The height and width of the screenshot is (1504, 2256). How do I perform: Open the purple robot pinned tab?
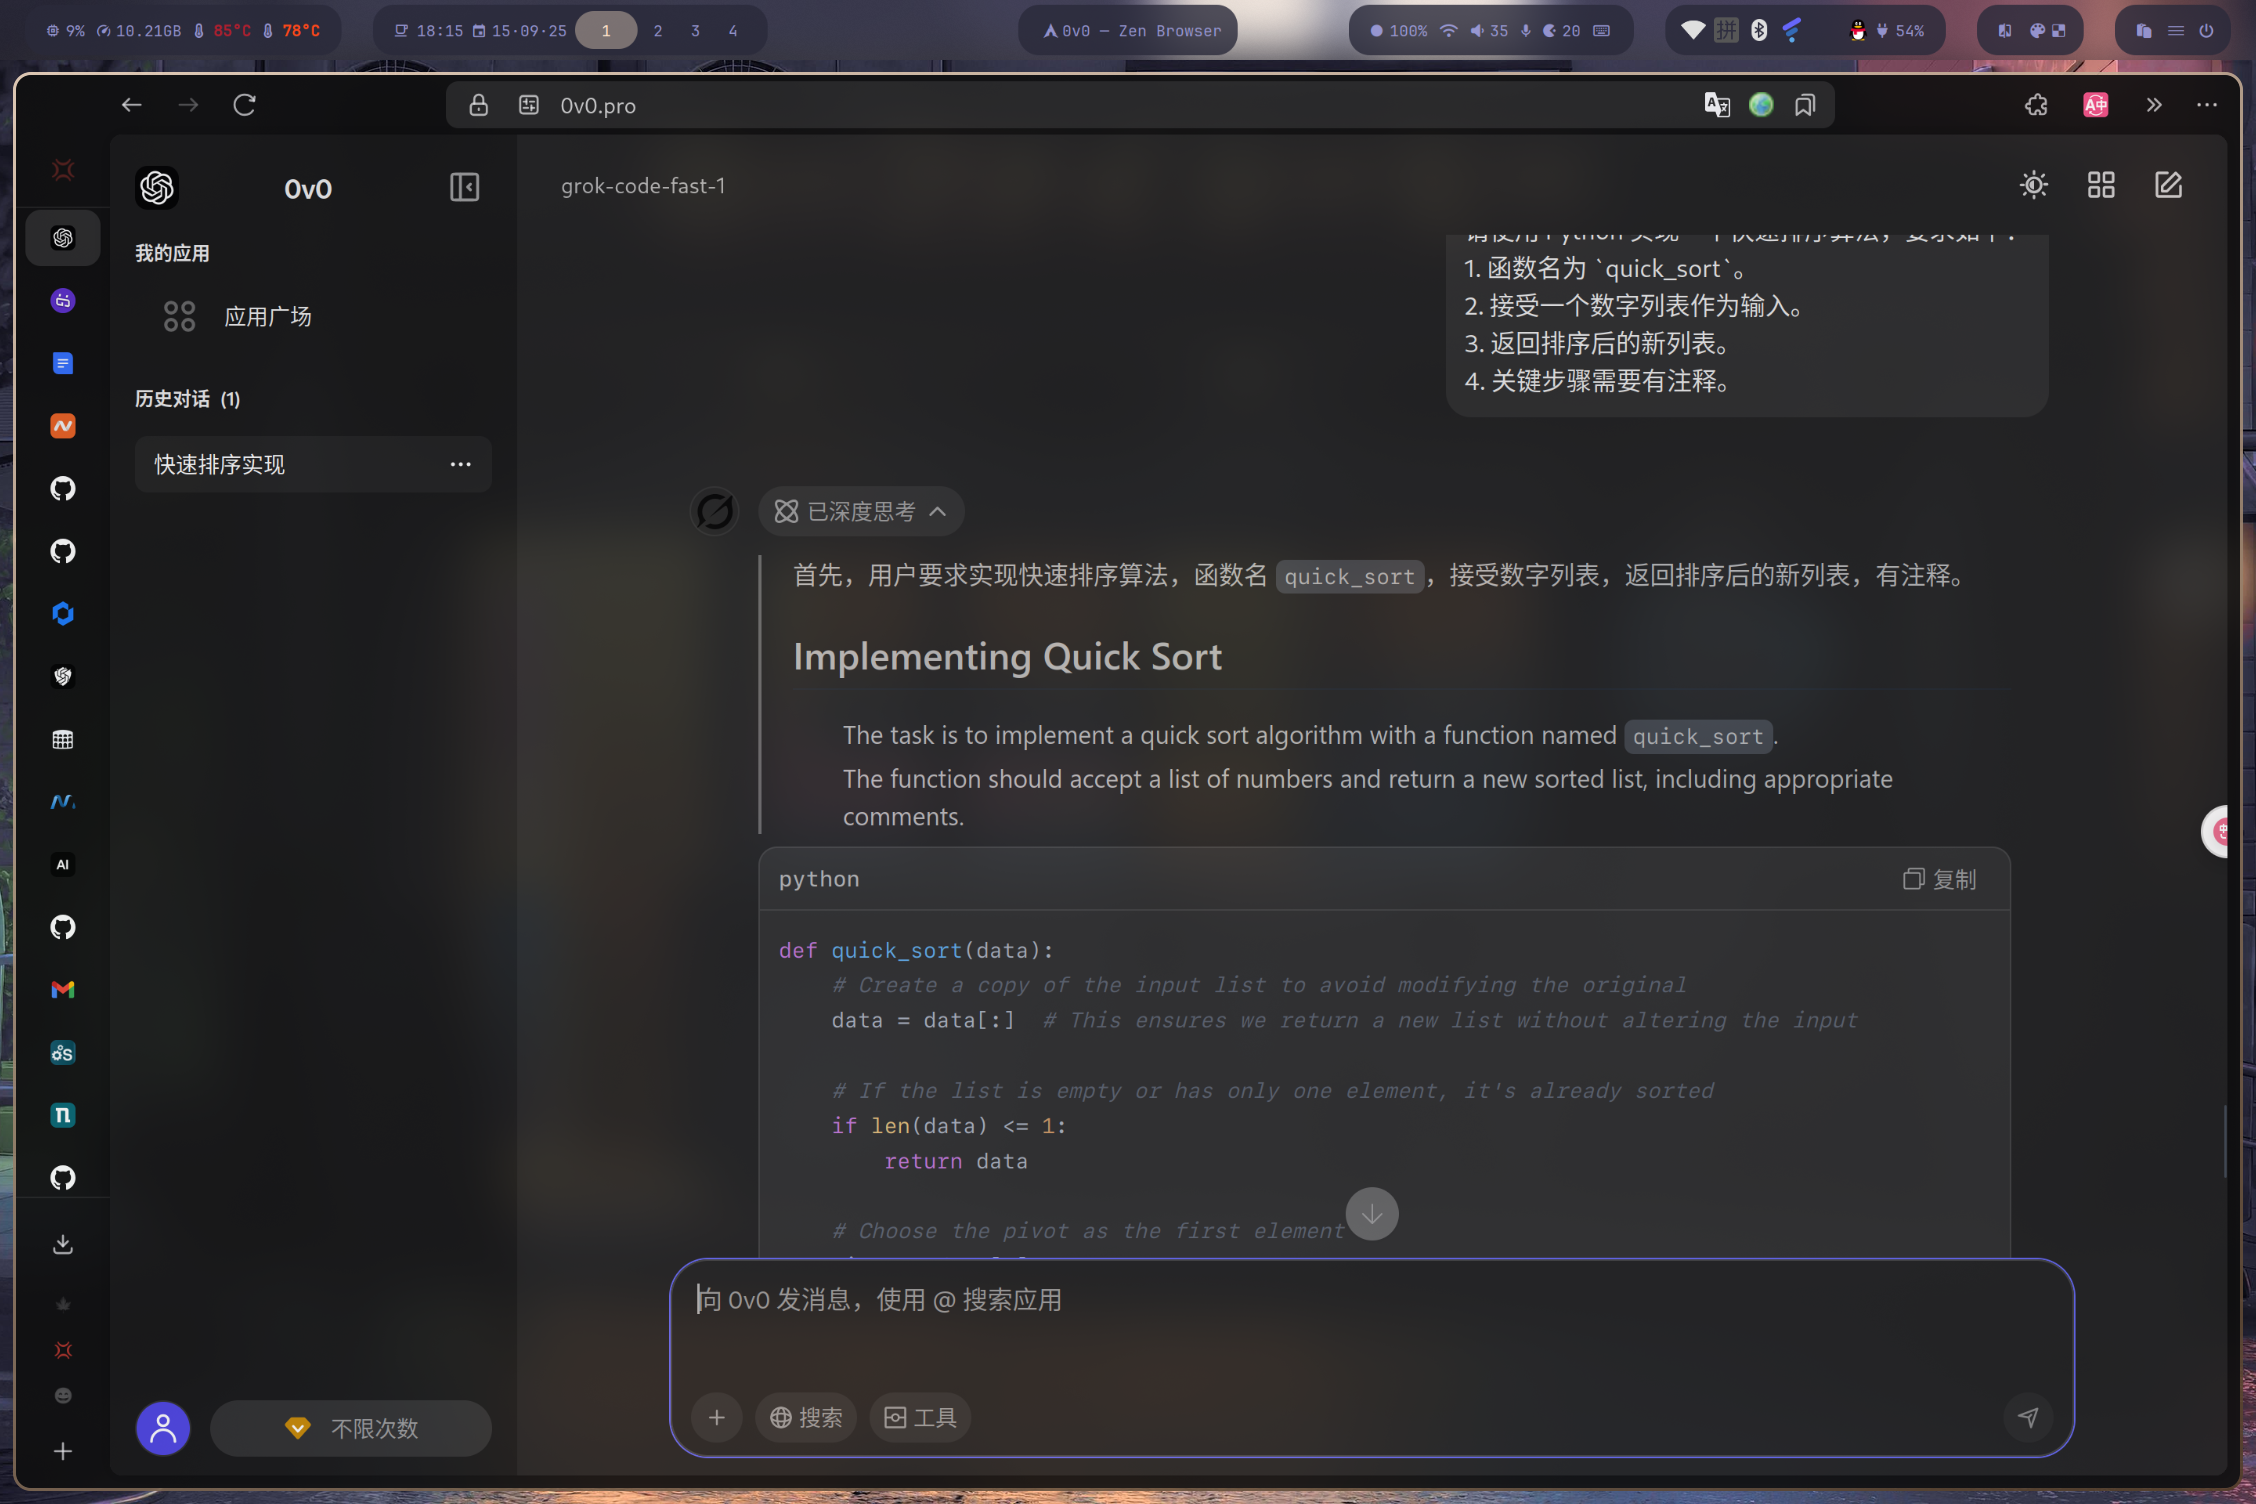63,300
